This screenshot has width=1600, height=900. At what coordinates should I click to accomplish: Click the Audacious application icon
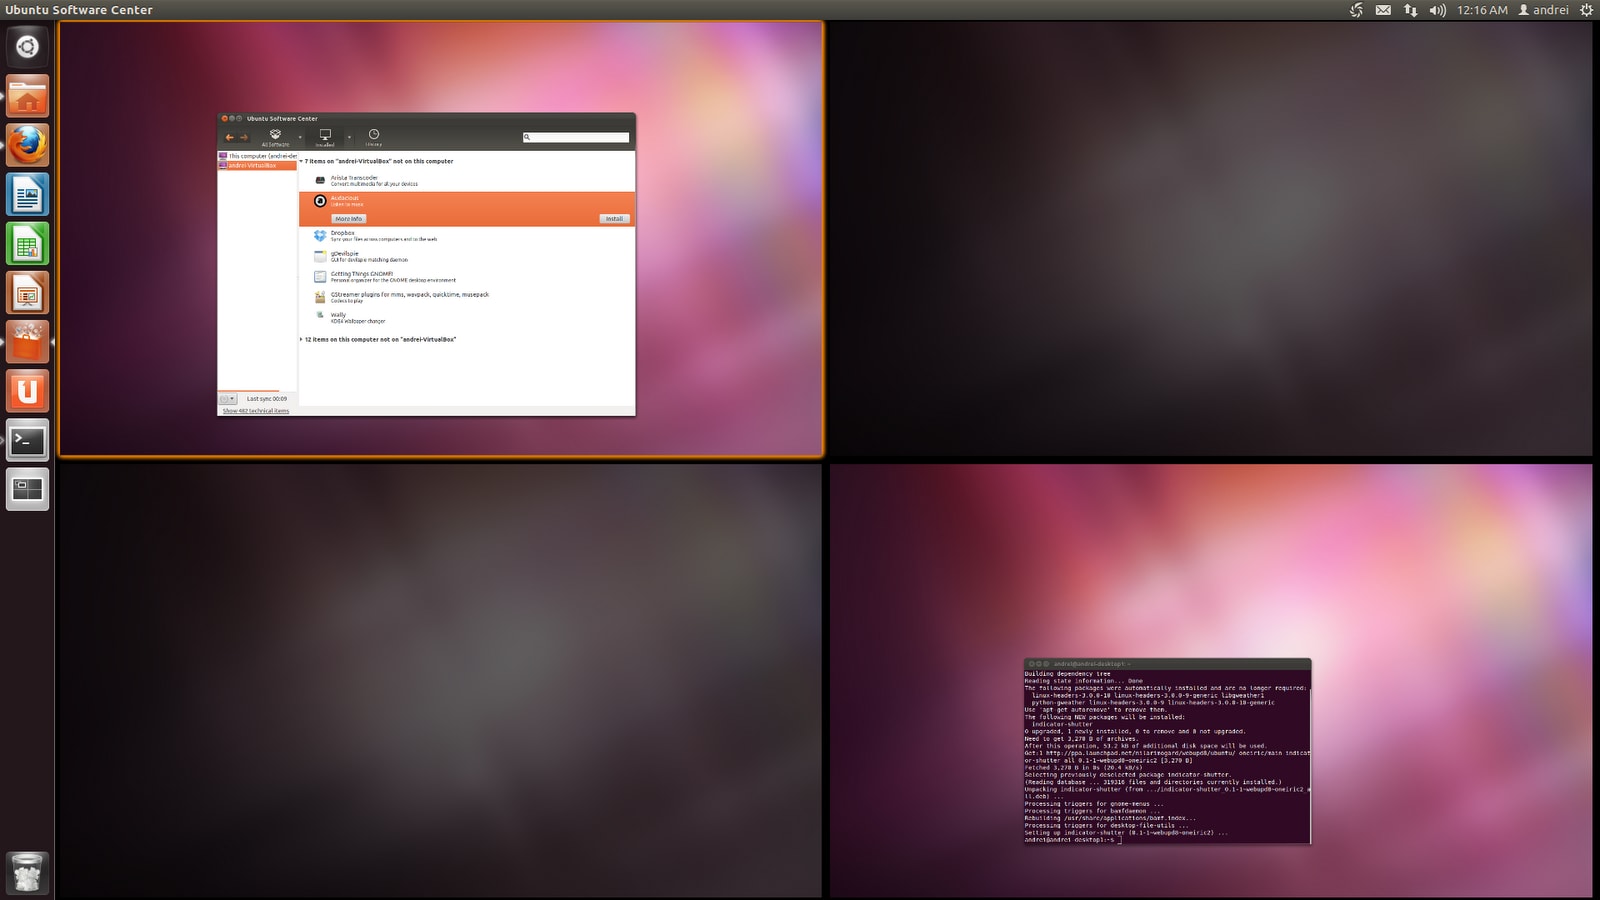pyautogui.click(x=320, y=201)
